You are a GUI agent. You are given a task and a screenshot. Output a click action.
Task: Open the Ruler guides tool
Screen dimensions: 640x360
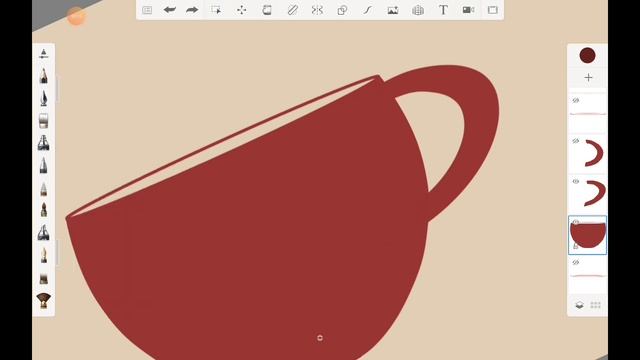point(292,10)
